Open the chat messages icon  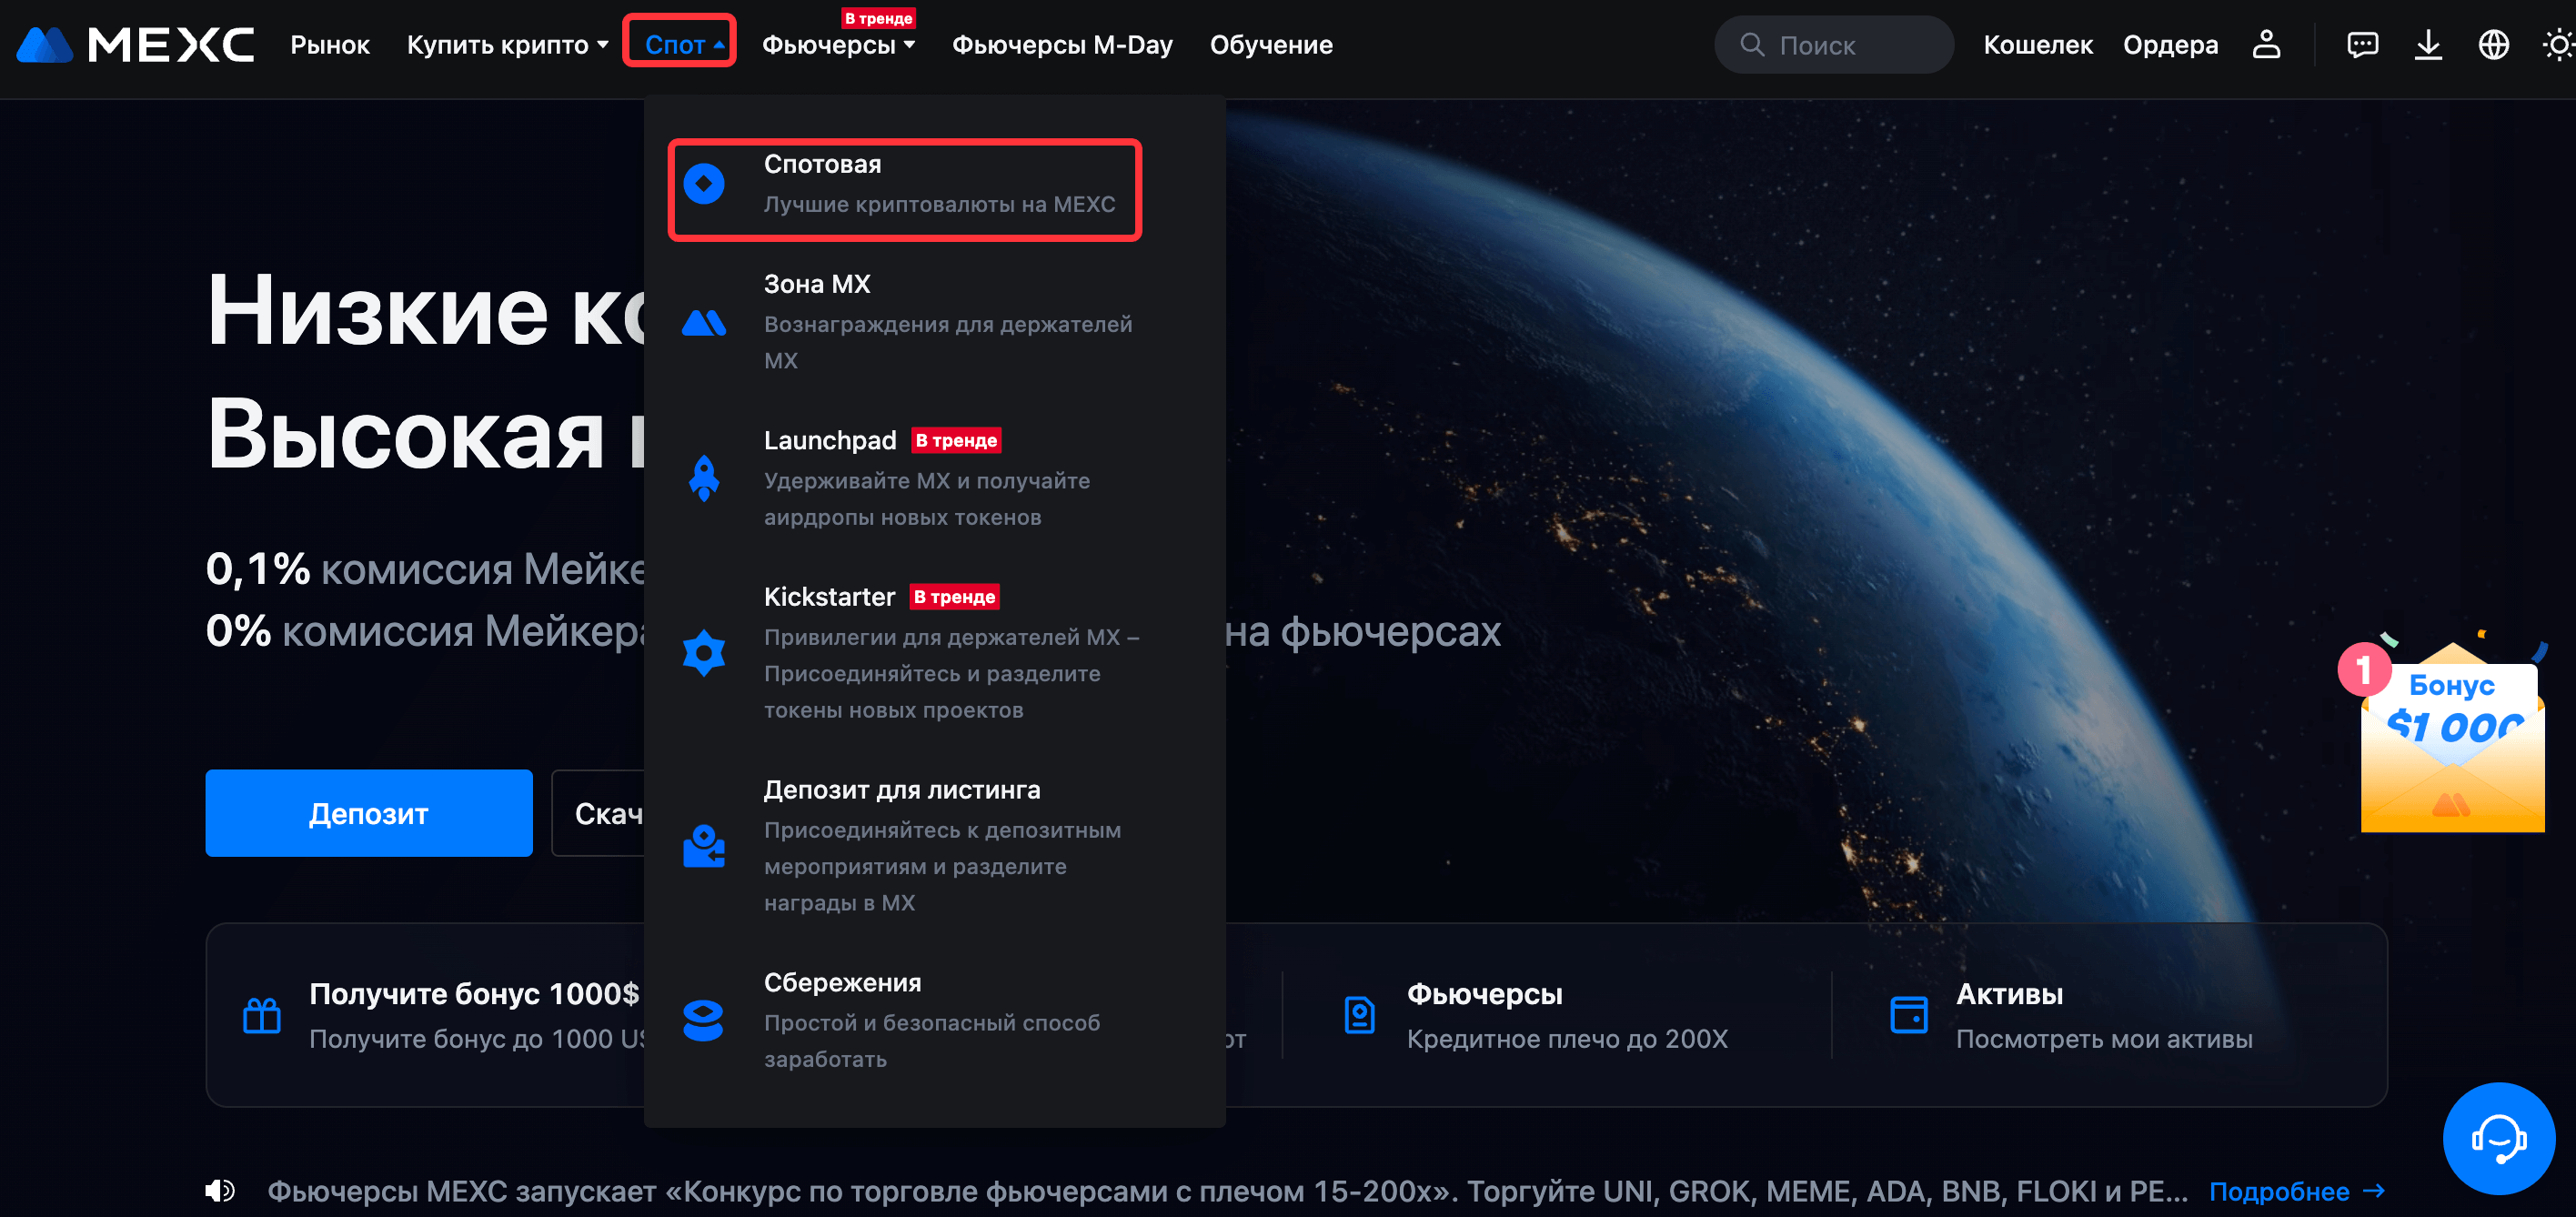[x=2362, y=45]
